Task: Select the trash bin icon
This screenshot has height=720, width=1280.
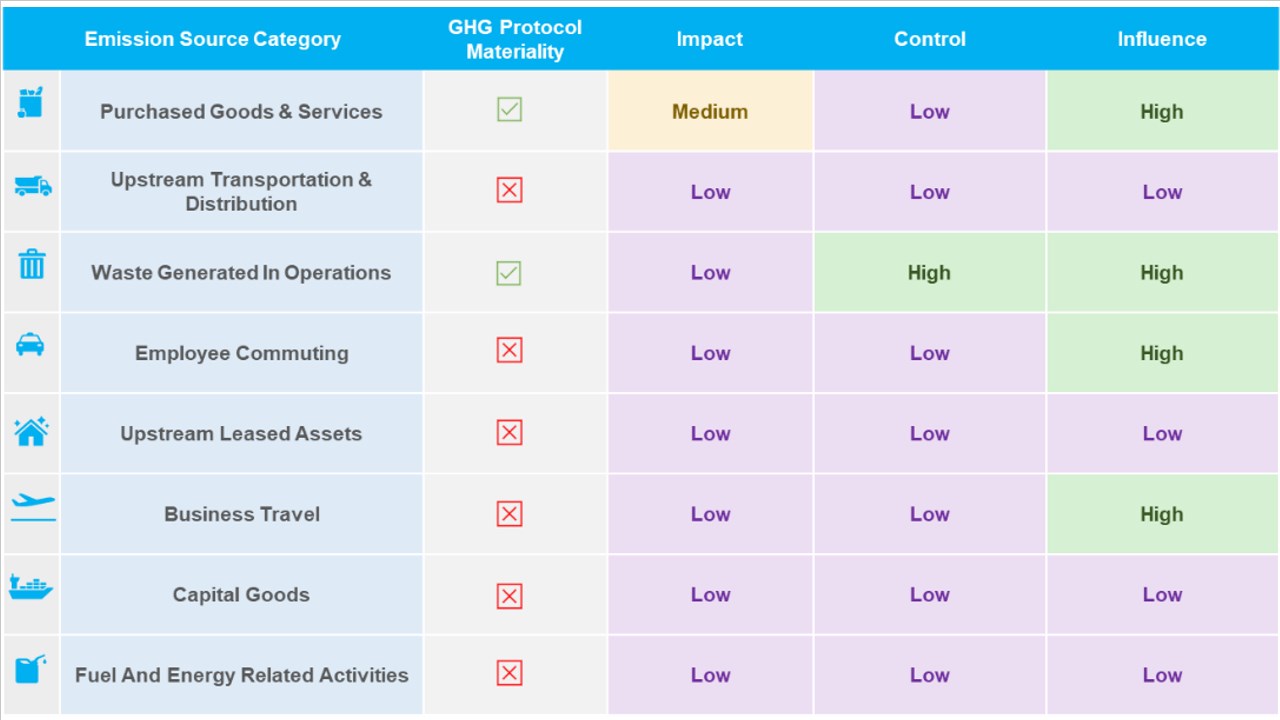Action: [x=32, y=265]
